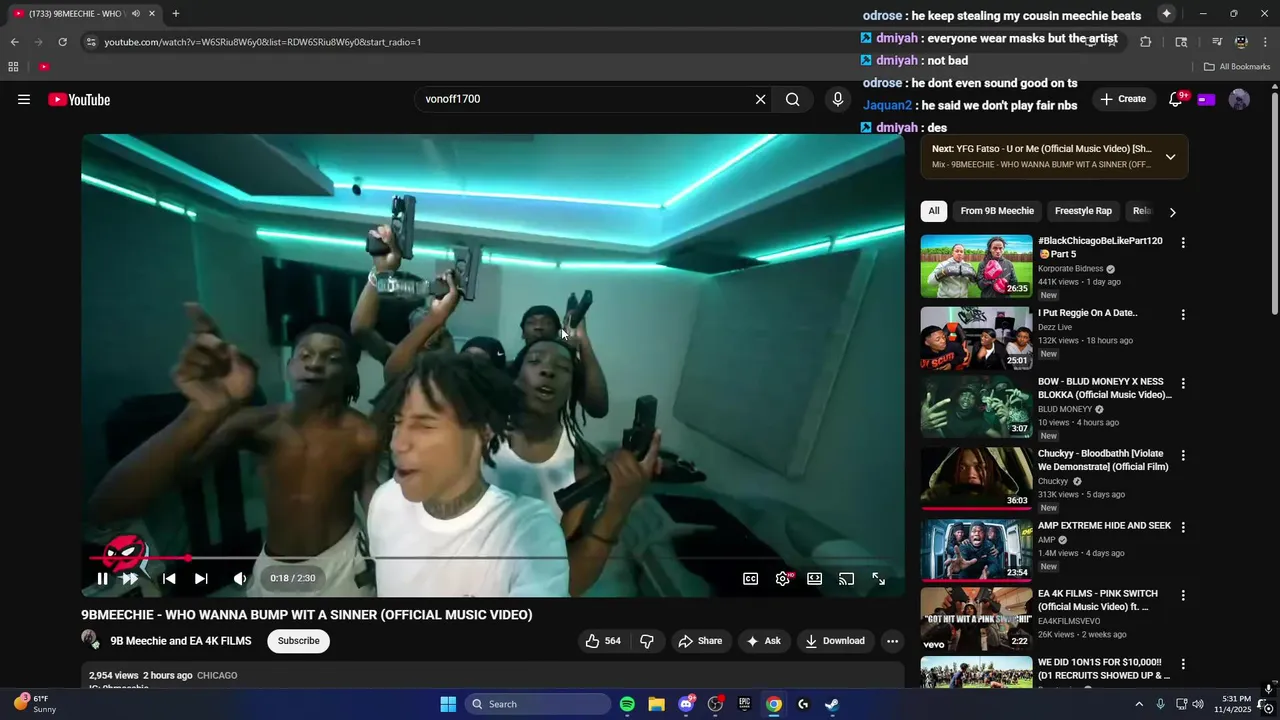Toggle closed captions on the video
The image size is (1280, 720).
point(750,578)
